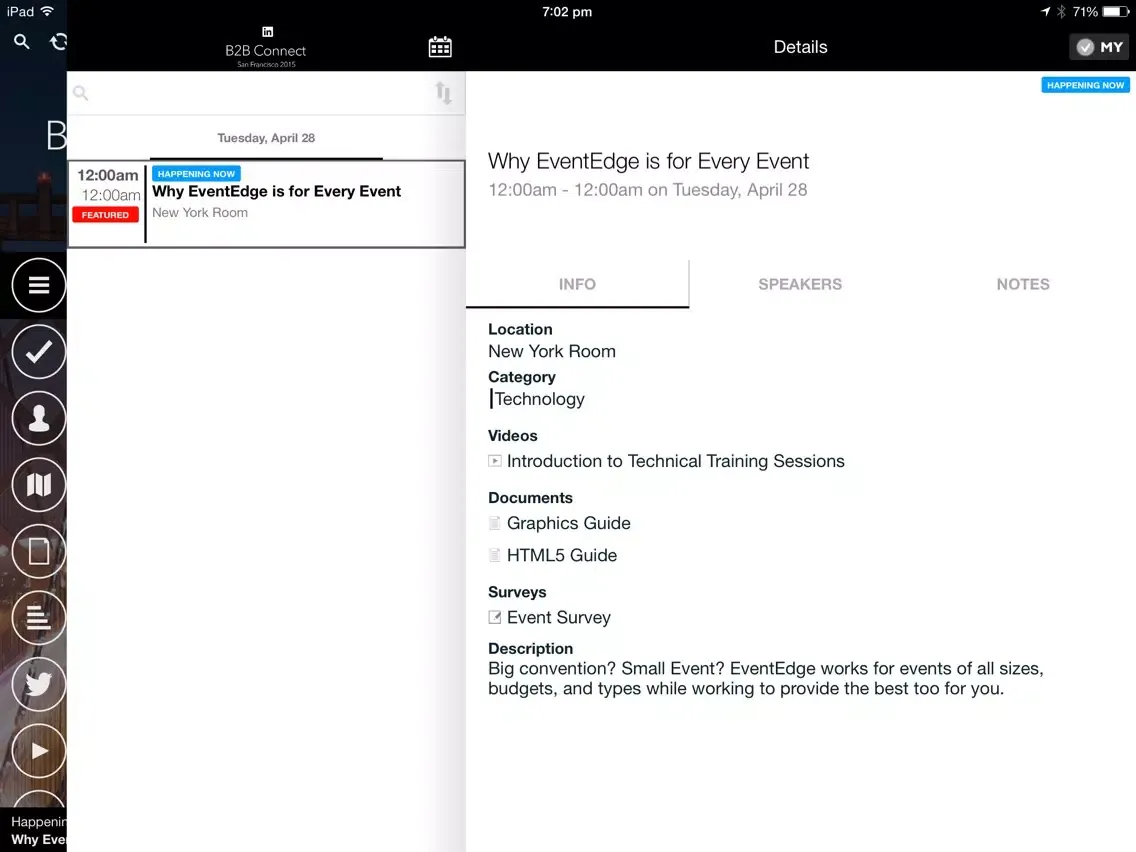This screenshot has width=1136, height=852.
Task: Click the HAPPENING NOW badge in details header
Action: click(x=1085, y=85)
